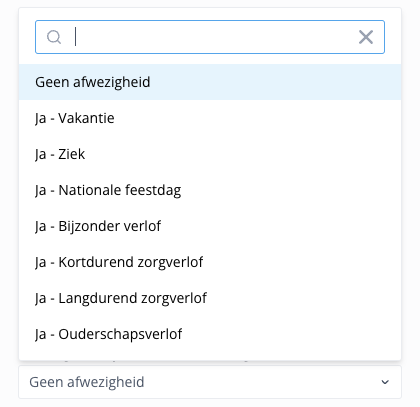Image resolution: width=420 pixels, height=407 pixels.
Task: Choose Ja - Vakantie from the list
Action: 210,118
